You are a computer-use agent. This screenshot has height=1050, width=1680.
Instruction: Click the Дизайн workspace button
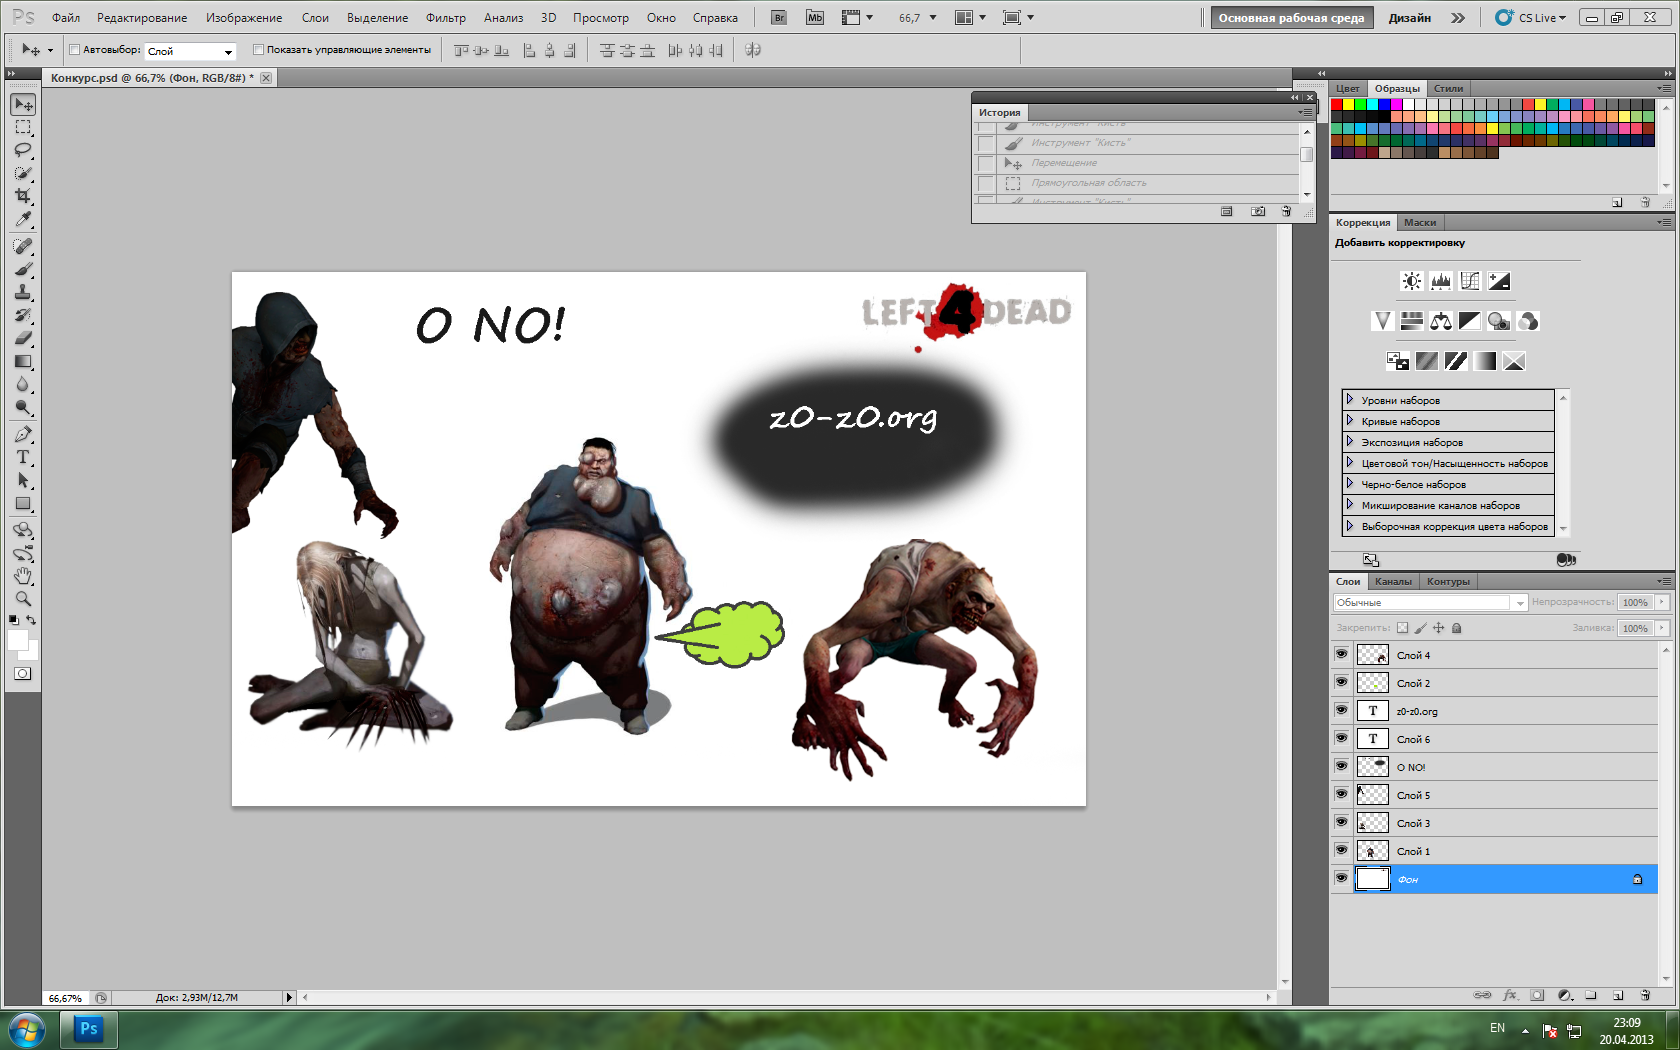click(1409, 18)
